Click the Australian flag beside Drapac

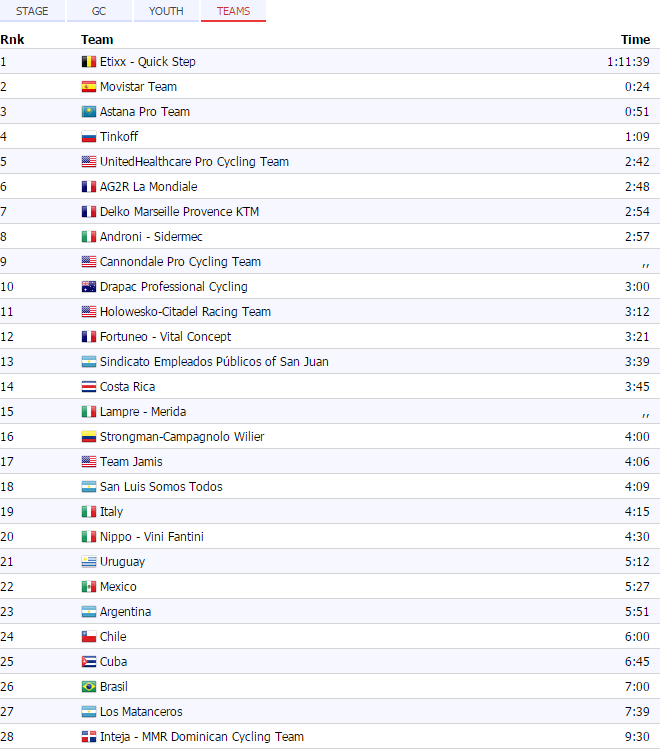click(x=89, y=287)
